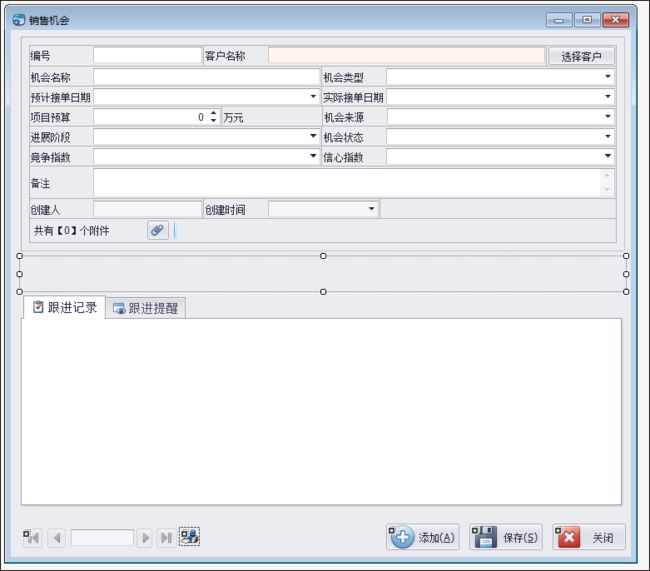Screen dimensions: 650x571
Task: Open the 机会状态 dropdown
Action: pyautogui.click(x=607, y=136)
